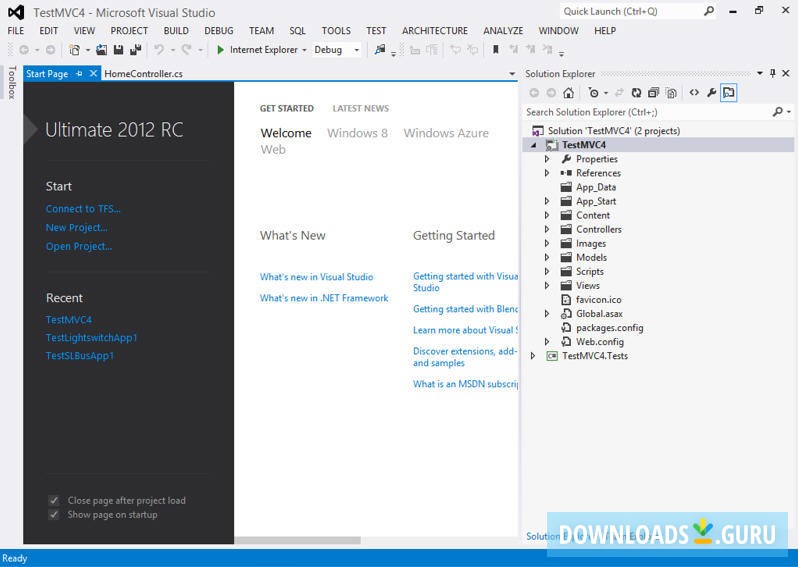Open What's new in Visual Studio link
The width and height of the screenshot is (798, 567).
pyautogui.click(x=316, y=277)
